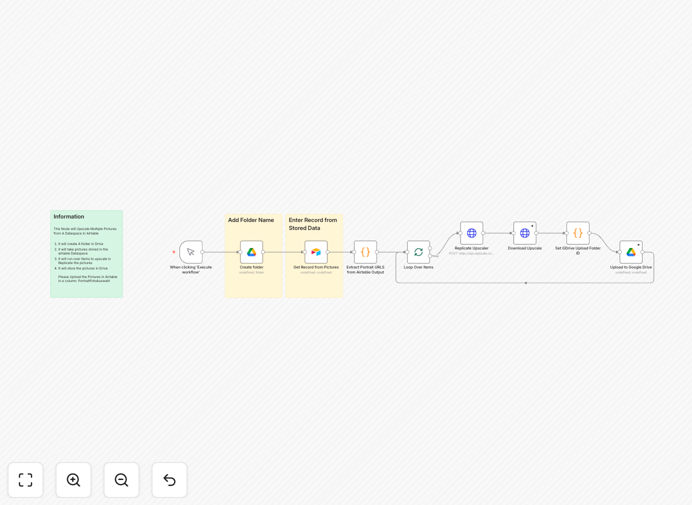Image resolution: width=692 pixels, height=505 pixels.
Task: Select the Add Folder Name sticky note heading
Action: pos(251,220)
